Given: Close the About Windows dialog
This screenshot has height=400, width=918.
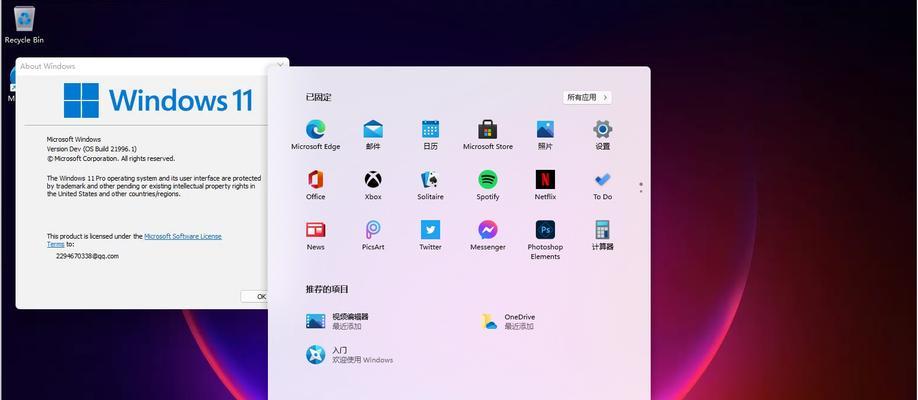Looking at the screenshot, I should 280,65.
